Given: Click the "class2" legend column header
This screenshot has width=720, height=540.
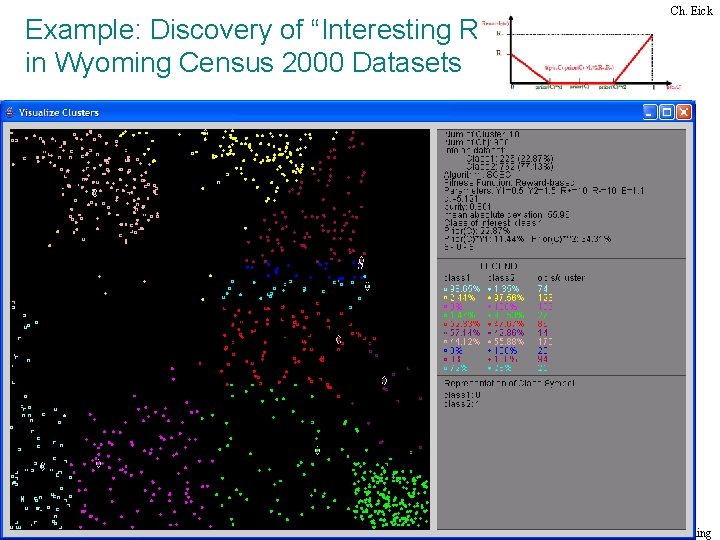Looking at the screenshot, I should coord(501,278).
